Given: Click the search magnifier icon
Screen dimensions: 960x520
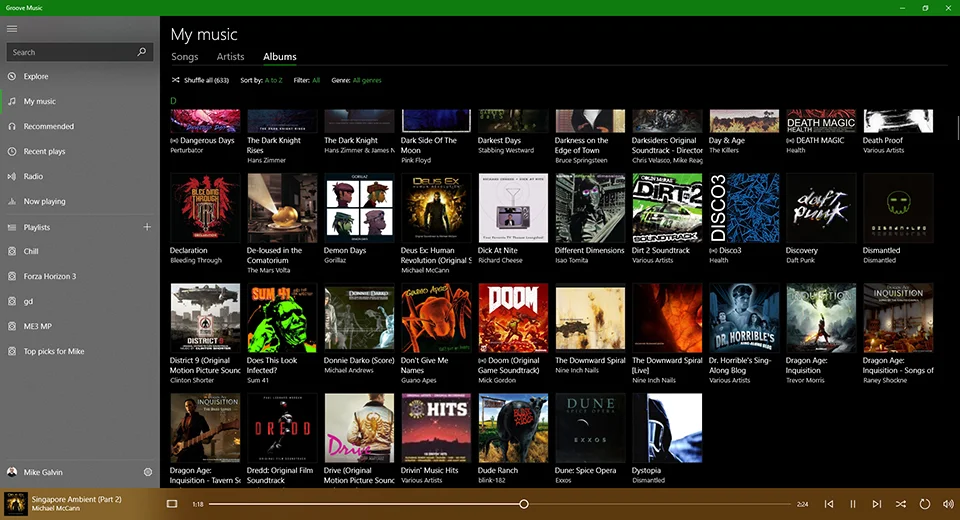Looking at the screenshot, I should pos(142,52).
